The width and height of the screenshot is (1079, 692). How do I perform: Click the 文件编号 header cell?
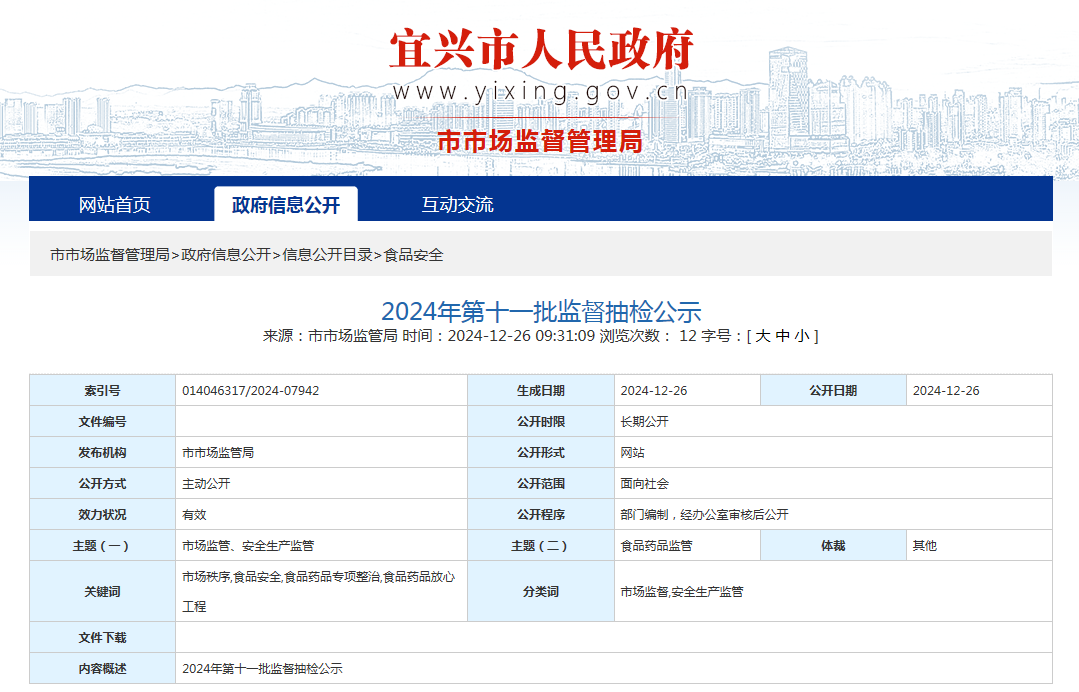tap(103, 422)
